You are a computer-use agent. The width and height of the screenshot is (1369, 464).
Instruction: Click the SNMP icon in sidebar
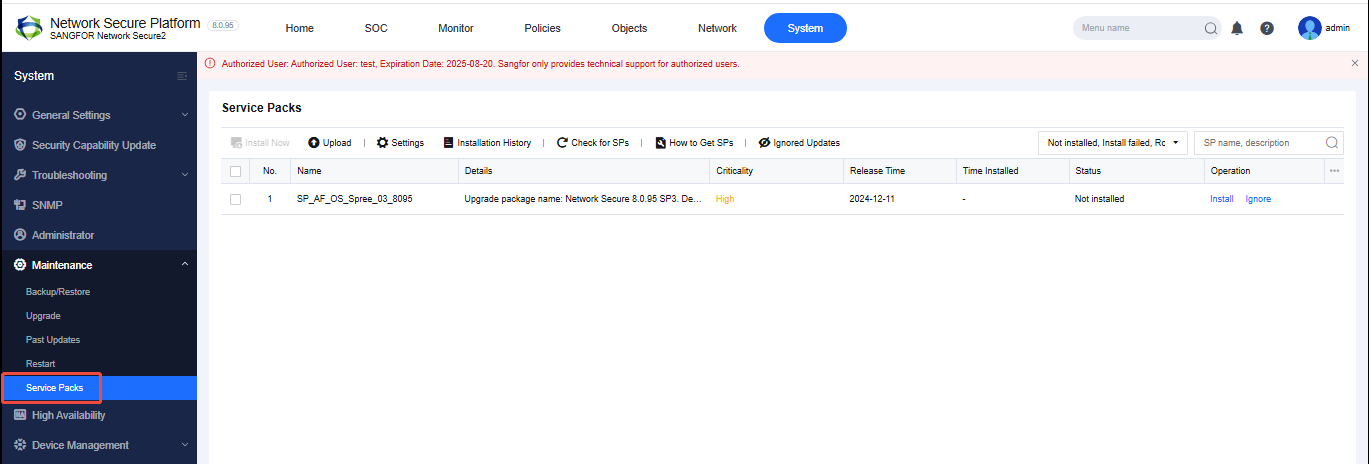click(x=20, y=205)
